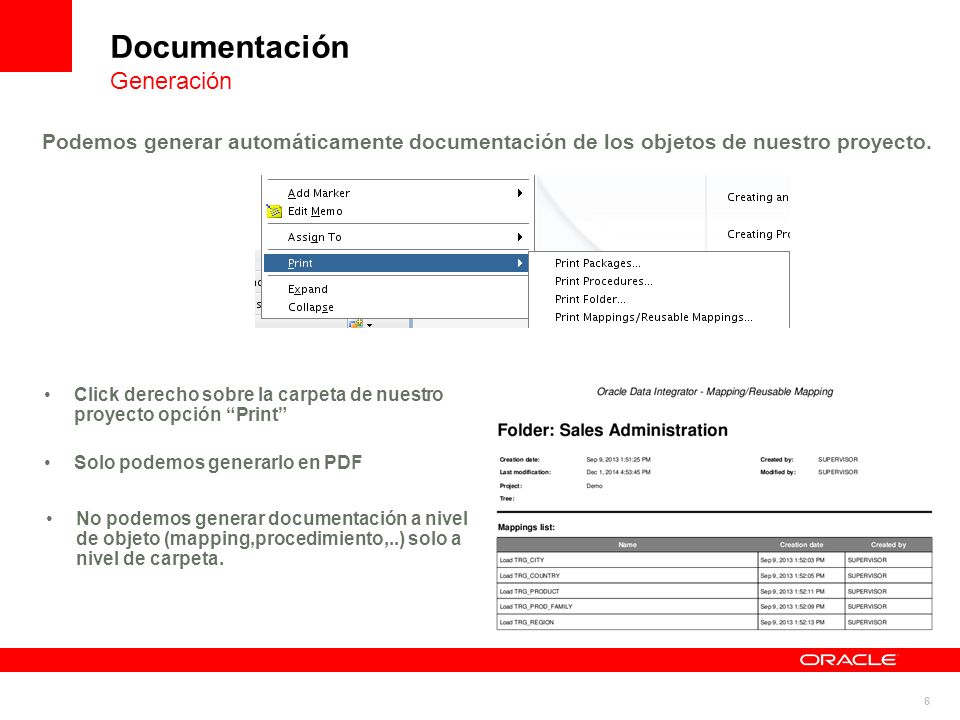Select the highlighted Print menu item
960x720 pixels.
397,263
